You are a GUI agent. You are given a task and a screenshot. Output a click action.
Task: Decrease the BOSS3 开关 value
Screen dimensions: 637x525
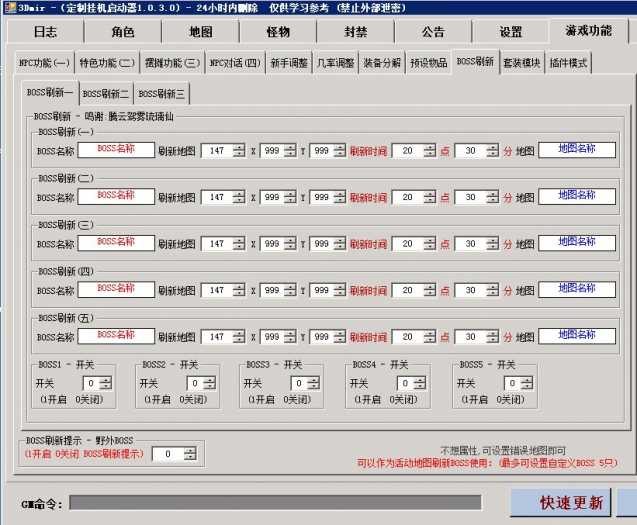tap(313, 387)
